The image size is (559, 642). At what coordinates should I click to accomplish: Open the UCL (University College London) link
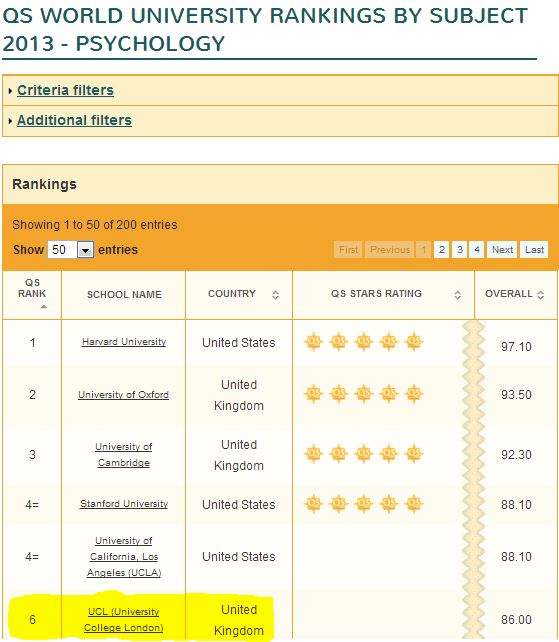tap(124, 619)
